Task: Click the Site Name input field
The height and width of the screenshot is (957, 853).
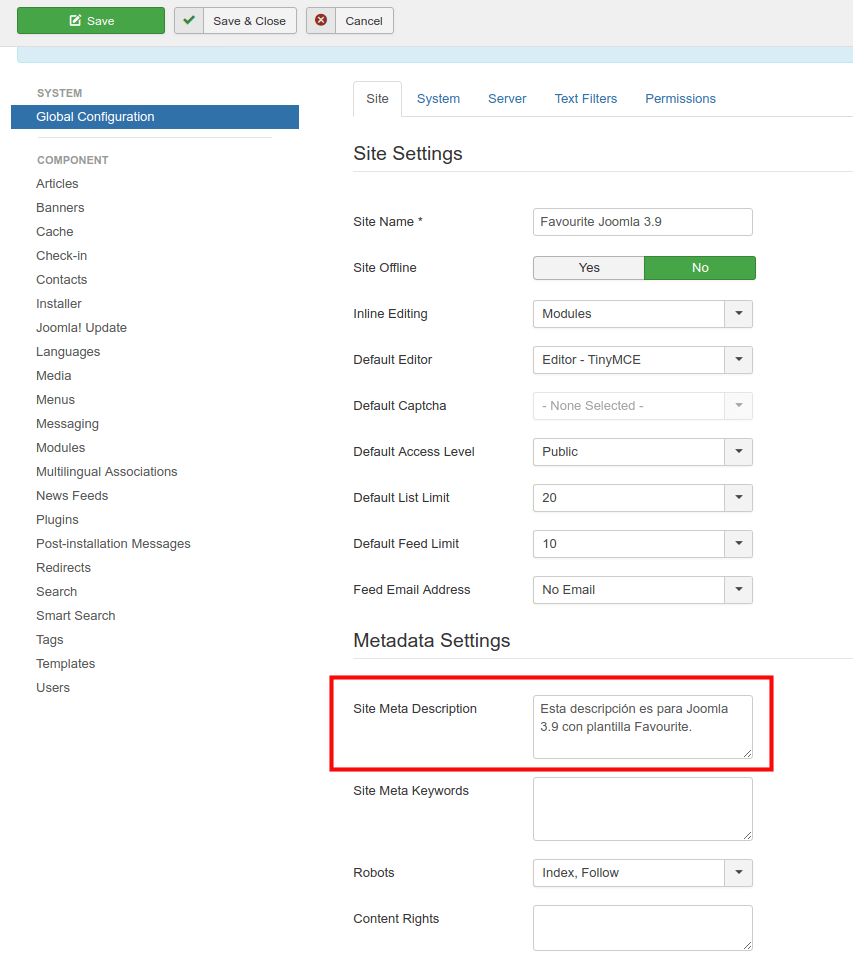Action: tap(642, 222)
